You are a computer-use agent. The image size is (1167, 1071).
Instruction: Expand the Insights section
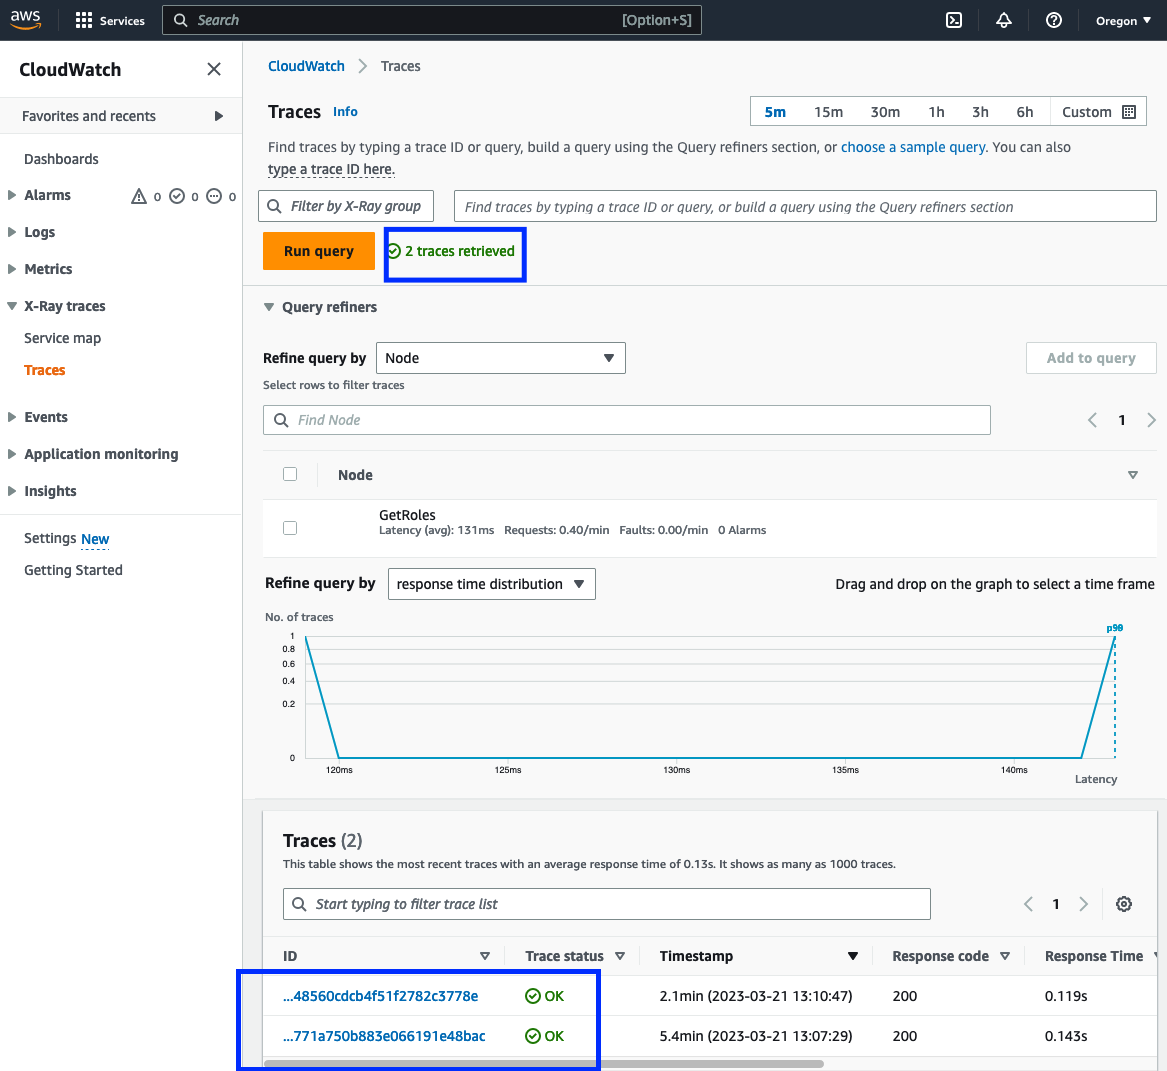point(12,490)
